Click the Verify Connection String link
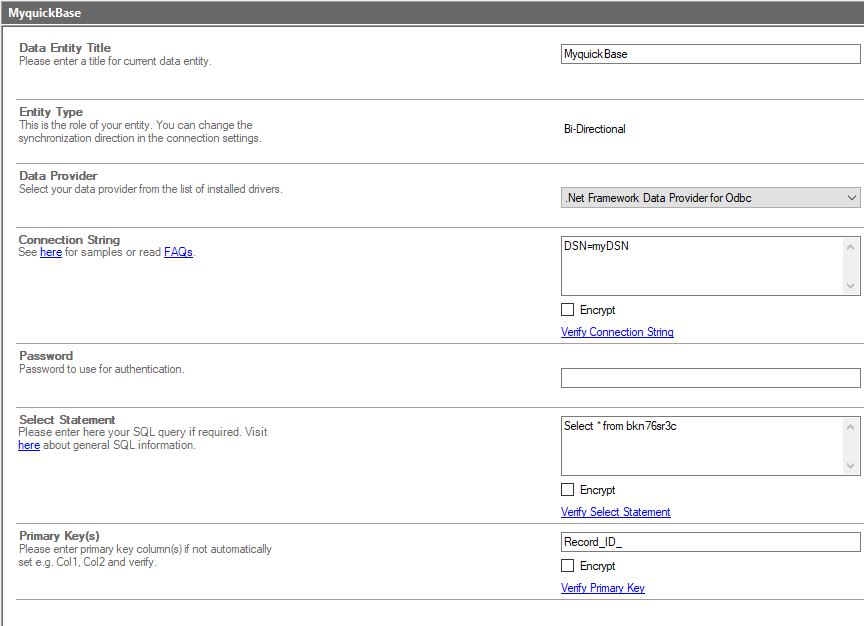 click(617, 332)
